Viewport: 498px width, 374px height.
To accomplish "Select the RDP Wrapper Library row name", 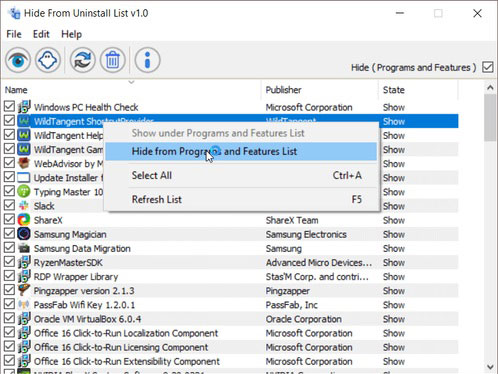I will coord(76,277).
